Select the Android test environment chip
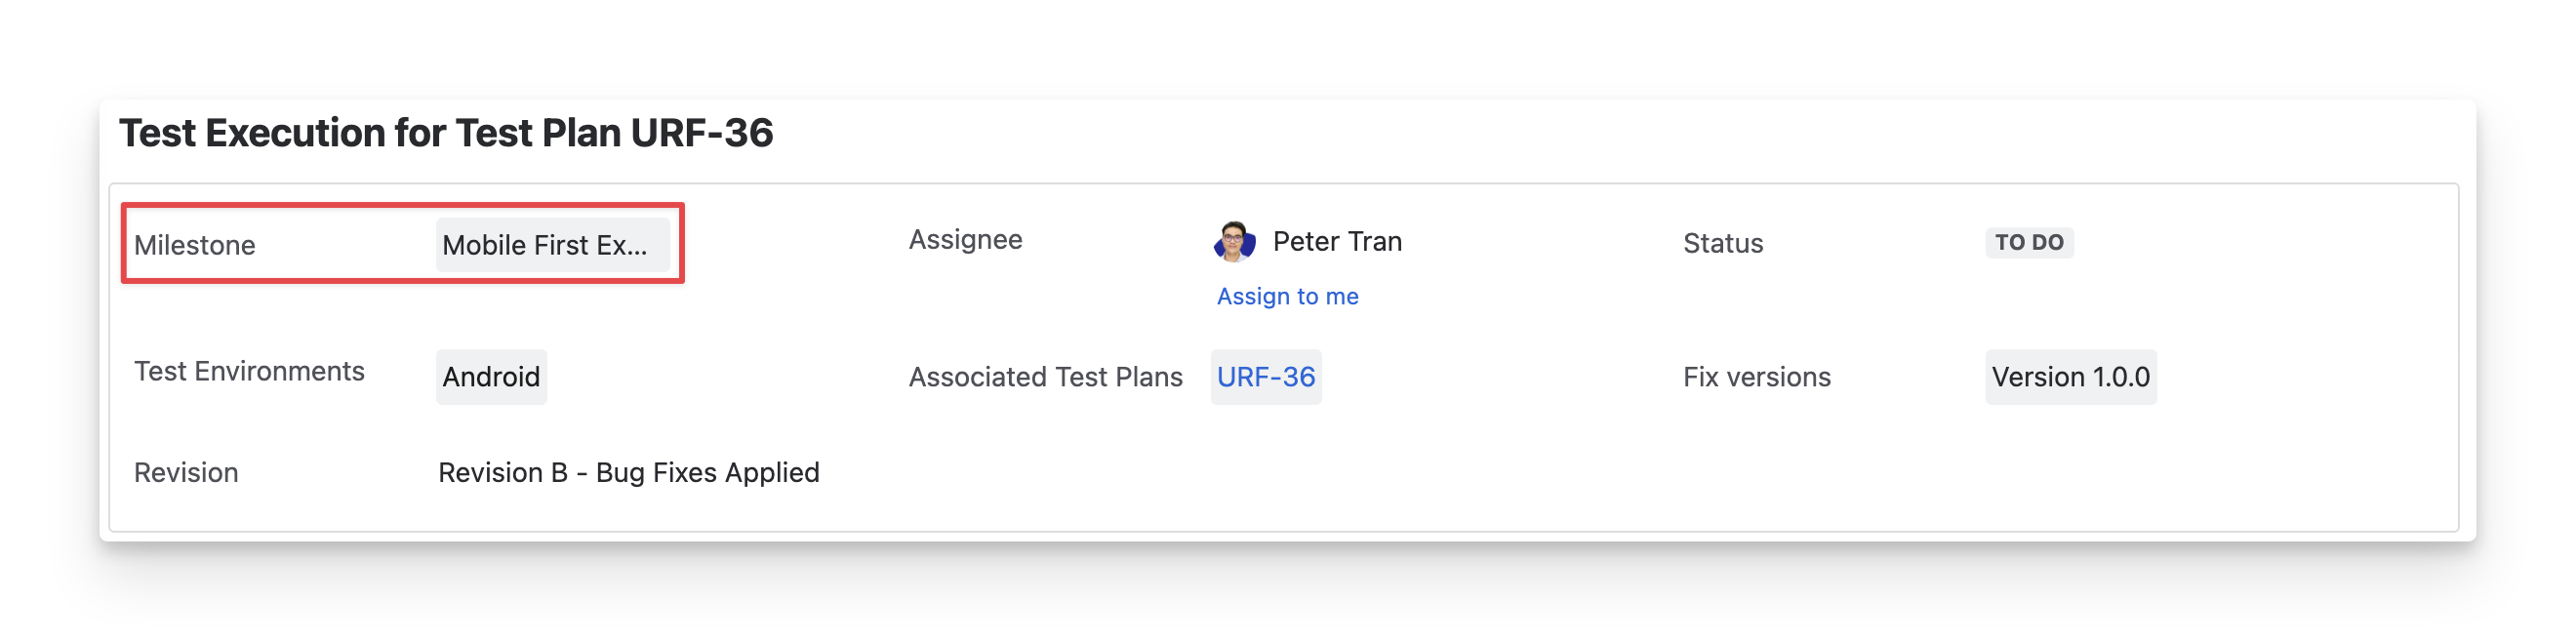 (491, 377)
